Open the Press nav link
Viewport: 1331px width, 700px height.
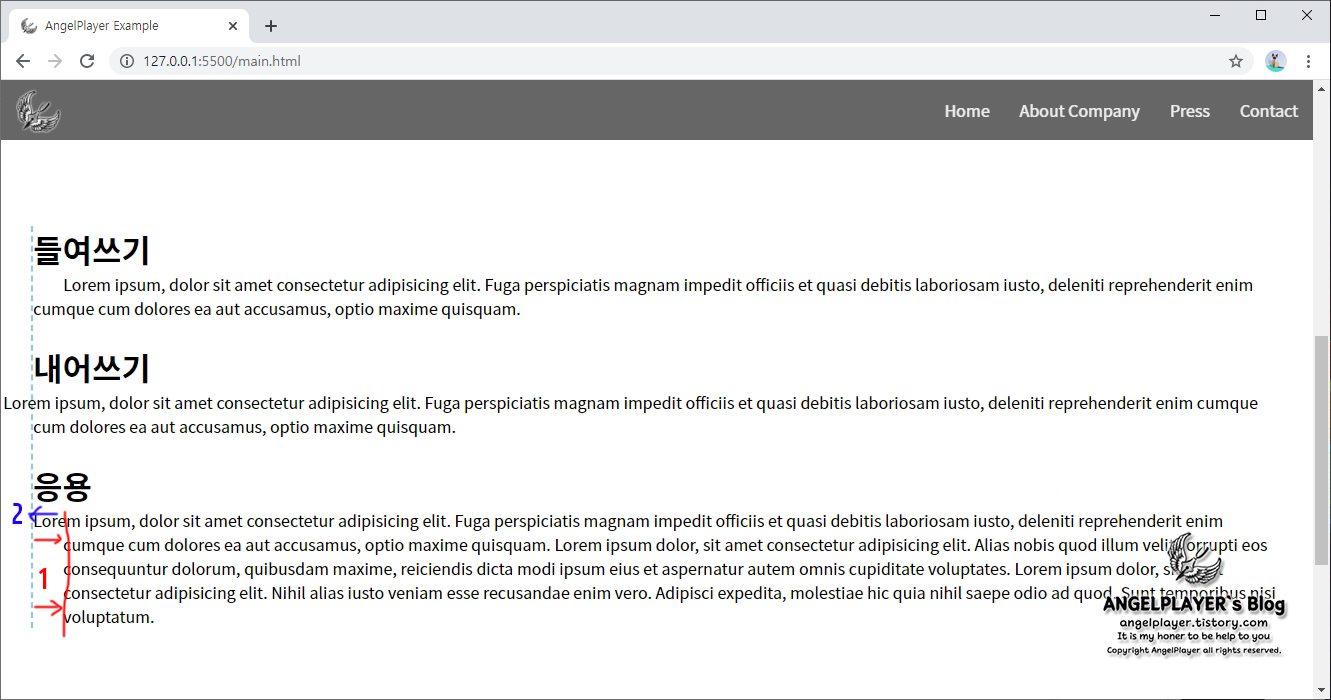1190,111
